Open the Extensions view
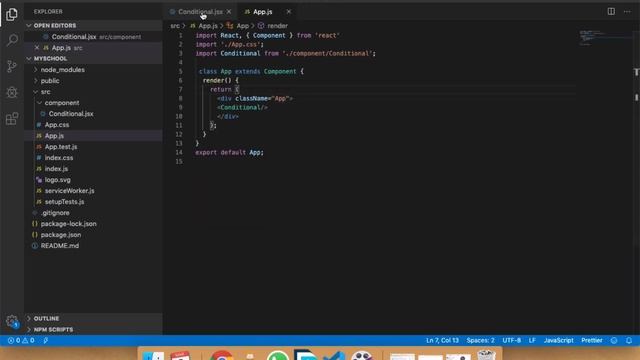 coord(12,118)
